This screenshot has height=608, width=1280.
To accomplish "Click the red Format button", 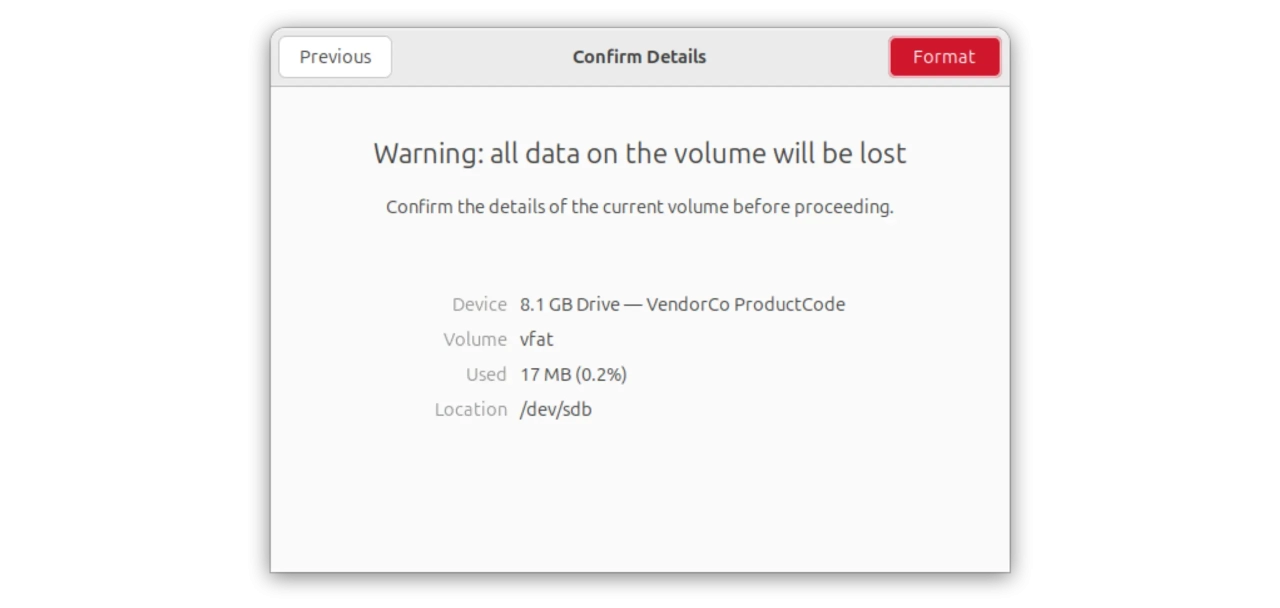I will (944, 57).
